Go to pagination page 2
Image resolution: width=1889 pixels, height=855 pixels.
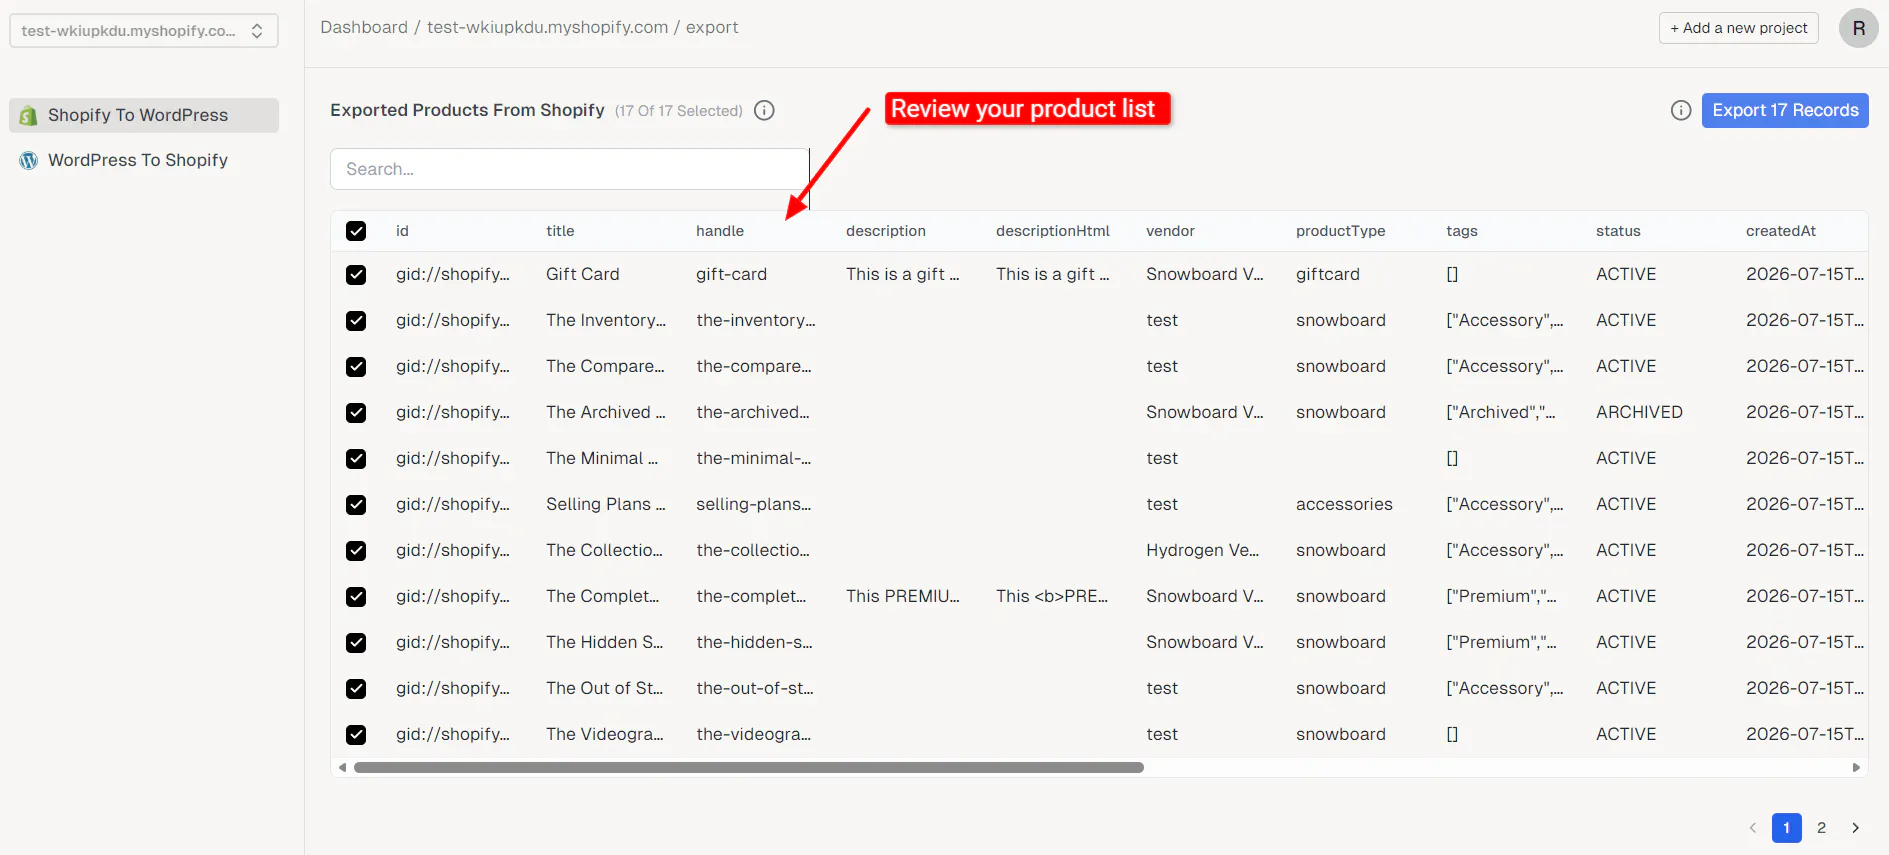click(x=1821, y=828)
